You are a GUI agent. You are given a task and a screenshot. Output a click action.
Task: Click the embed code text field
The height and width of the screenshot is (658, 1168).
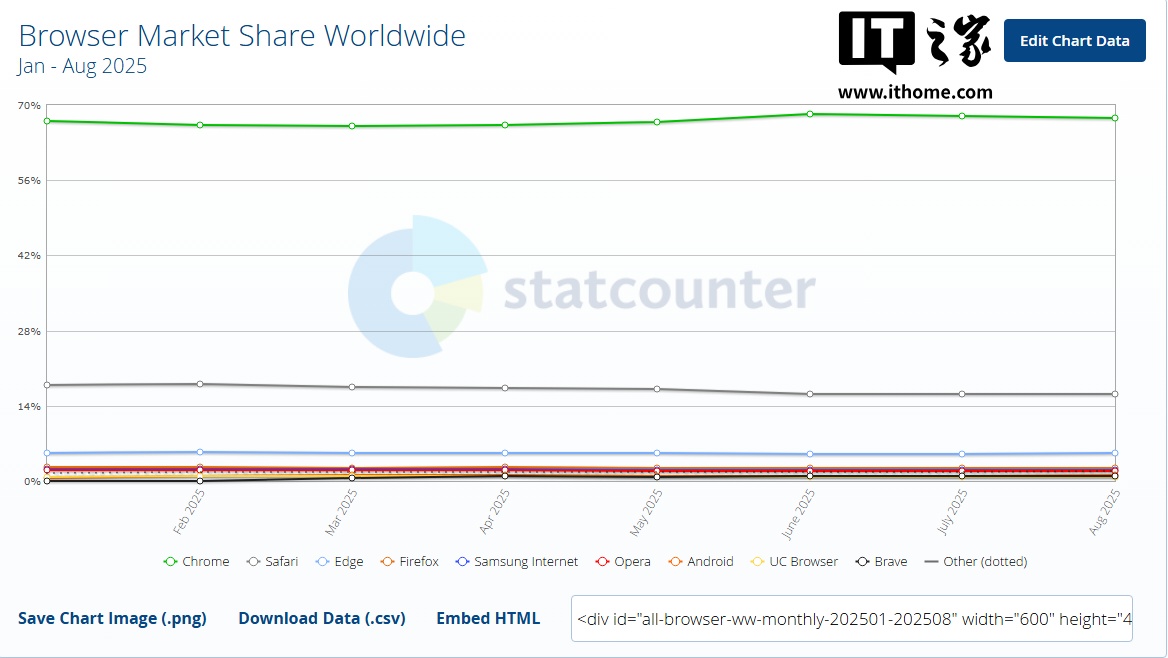[851, 619]
